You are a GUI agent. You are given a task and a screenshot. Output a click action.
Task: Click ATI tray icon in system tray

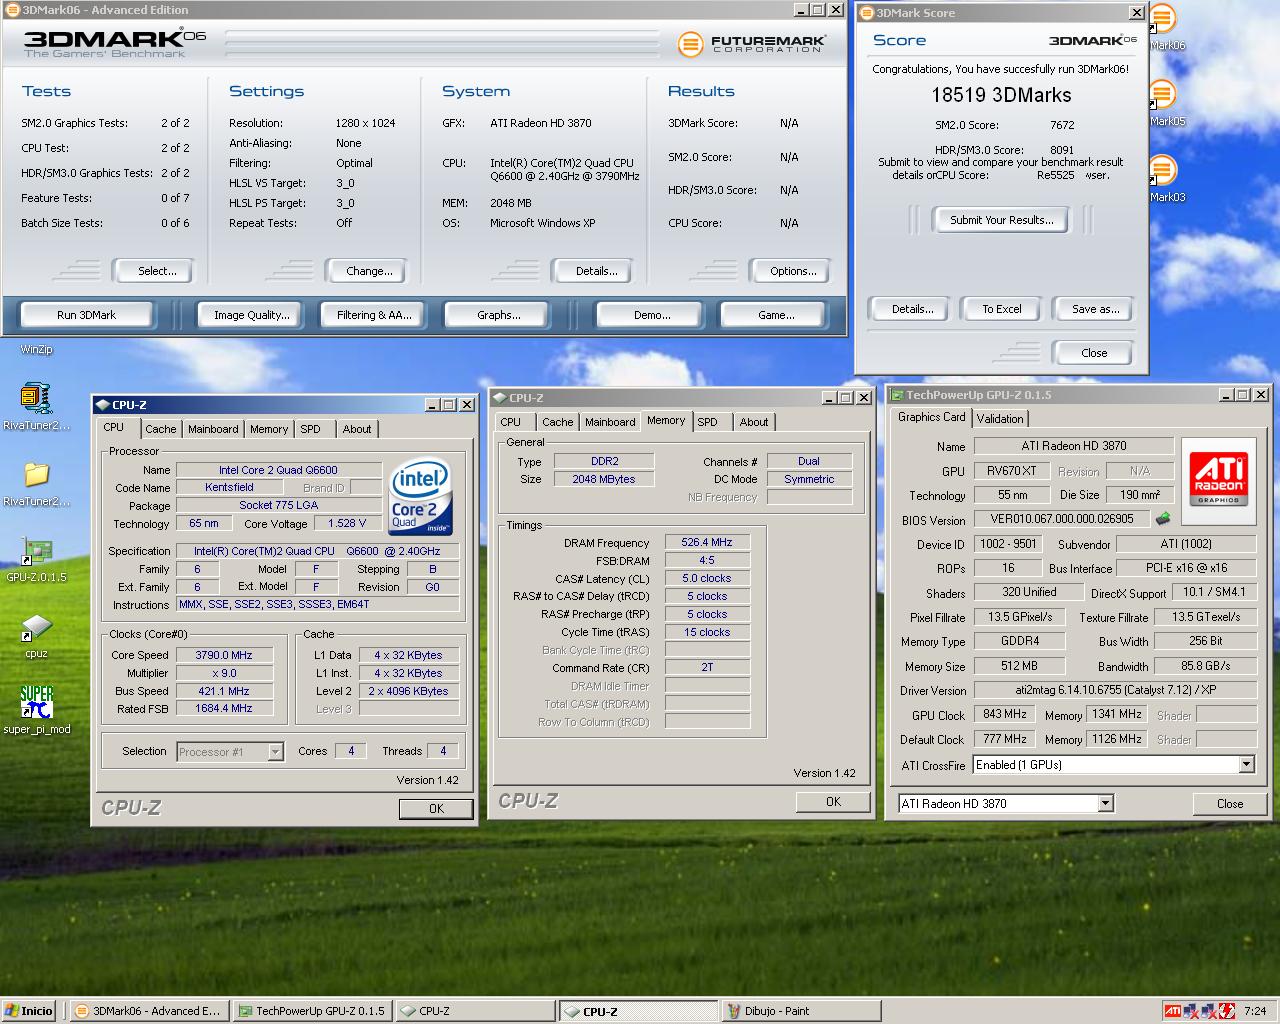[1172, 1011]
